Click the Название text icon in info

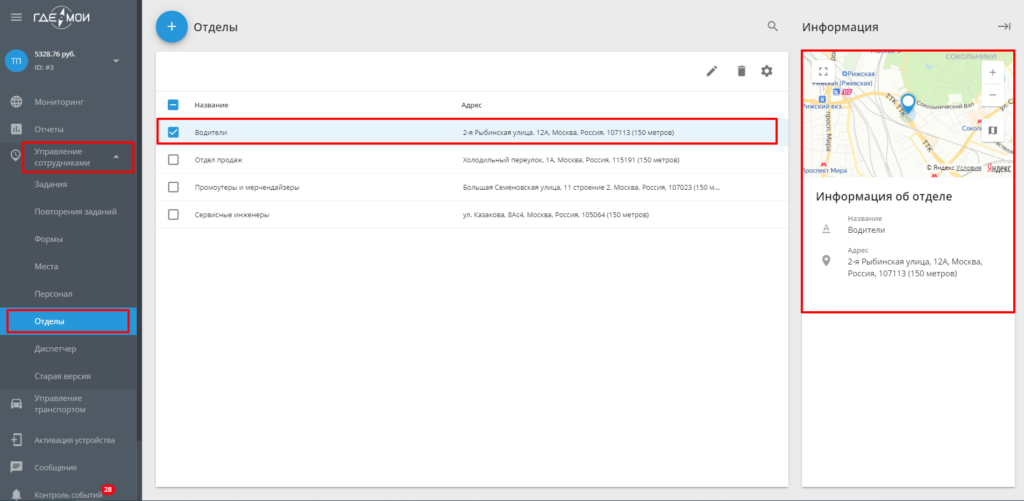pyautogui.click(x=825, y=228)
